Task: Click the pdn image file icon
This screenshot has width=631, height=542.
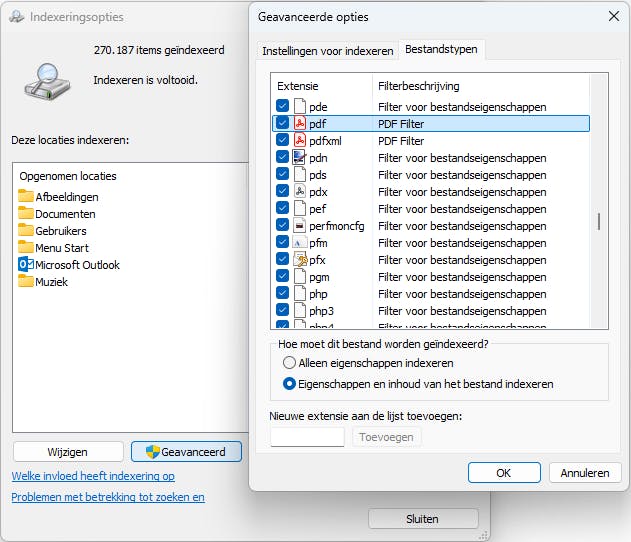Action: click(x=299, y=157)
